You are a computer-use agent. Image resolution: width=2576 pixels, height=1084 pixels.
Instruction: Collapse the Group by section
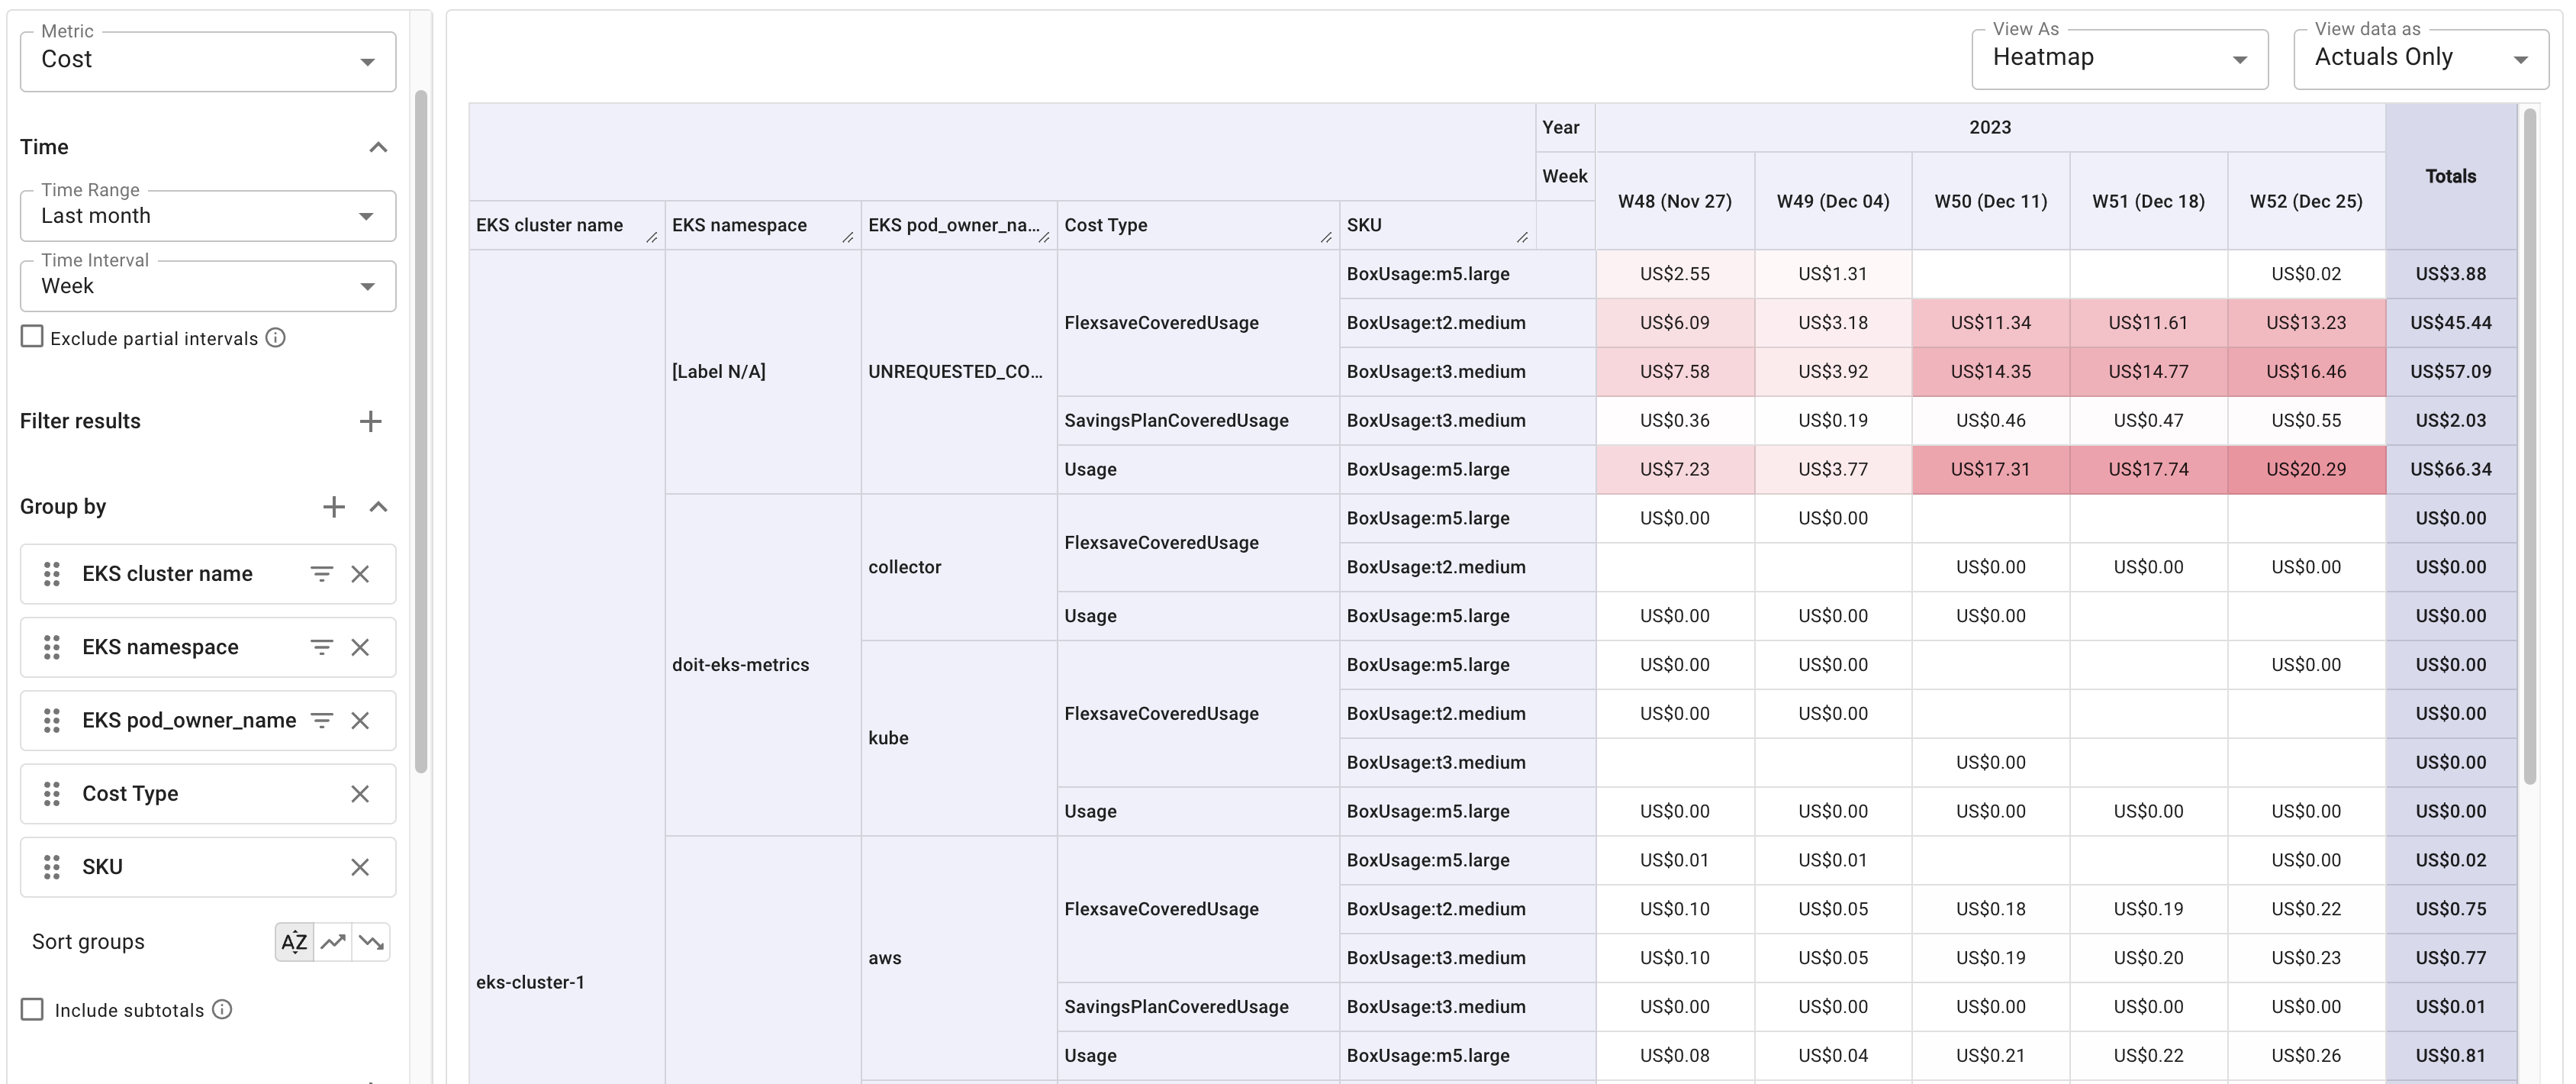click(378, 507)
